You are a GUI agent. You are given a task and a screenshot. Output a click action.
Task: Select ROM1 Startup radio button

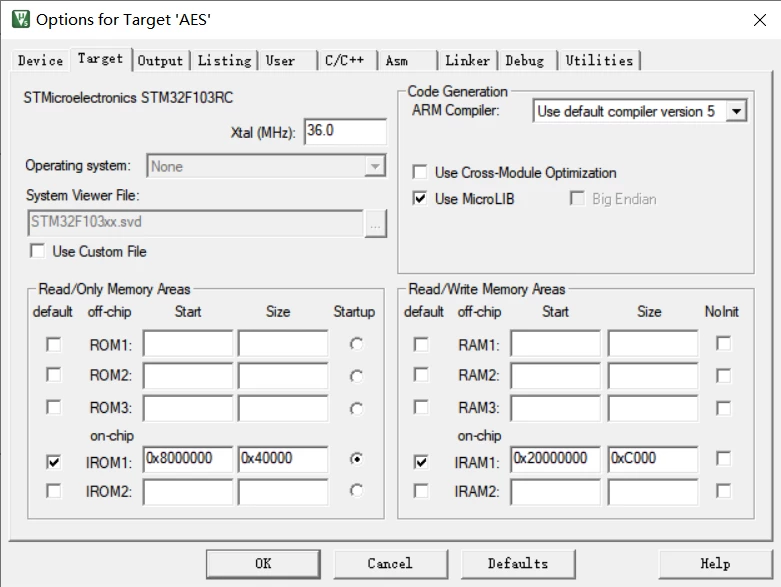(356, 344)
